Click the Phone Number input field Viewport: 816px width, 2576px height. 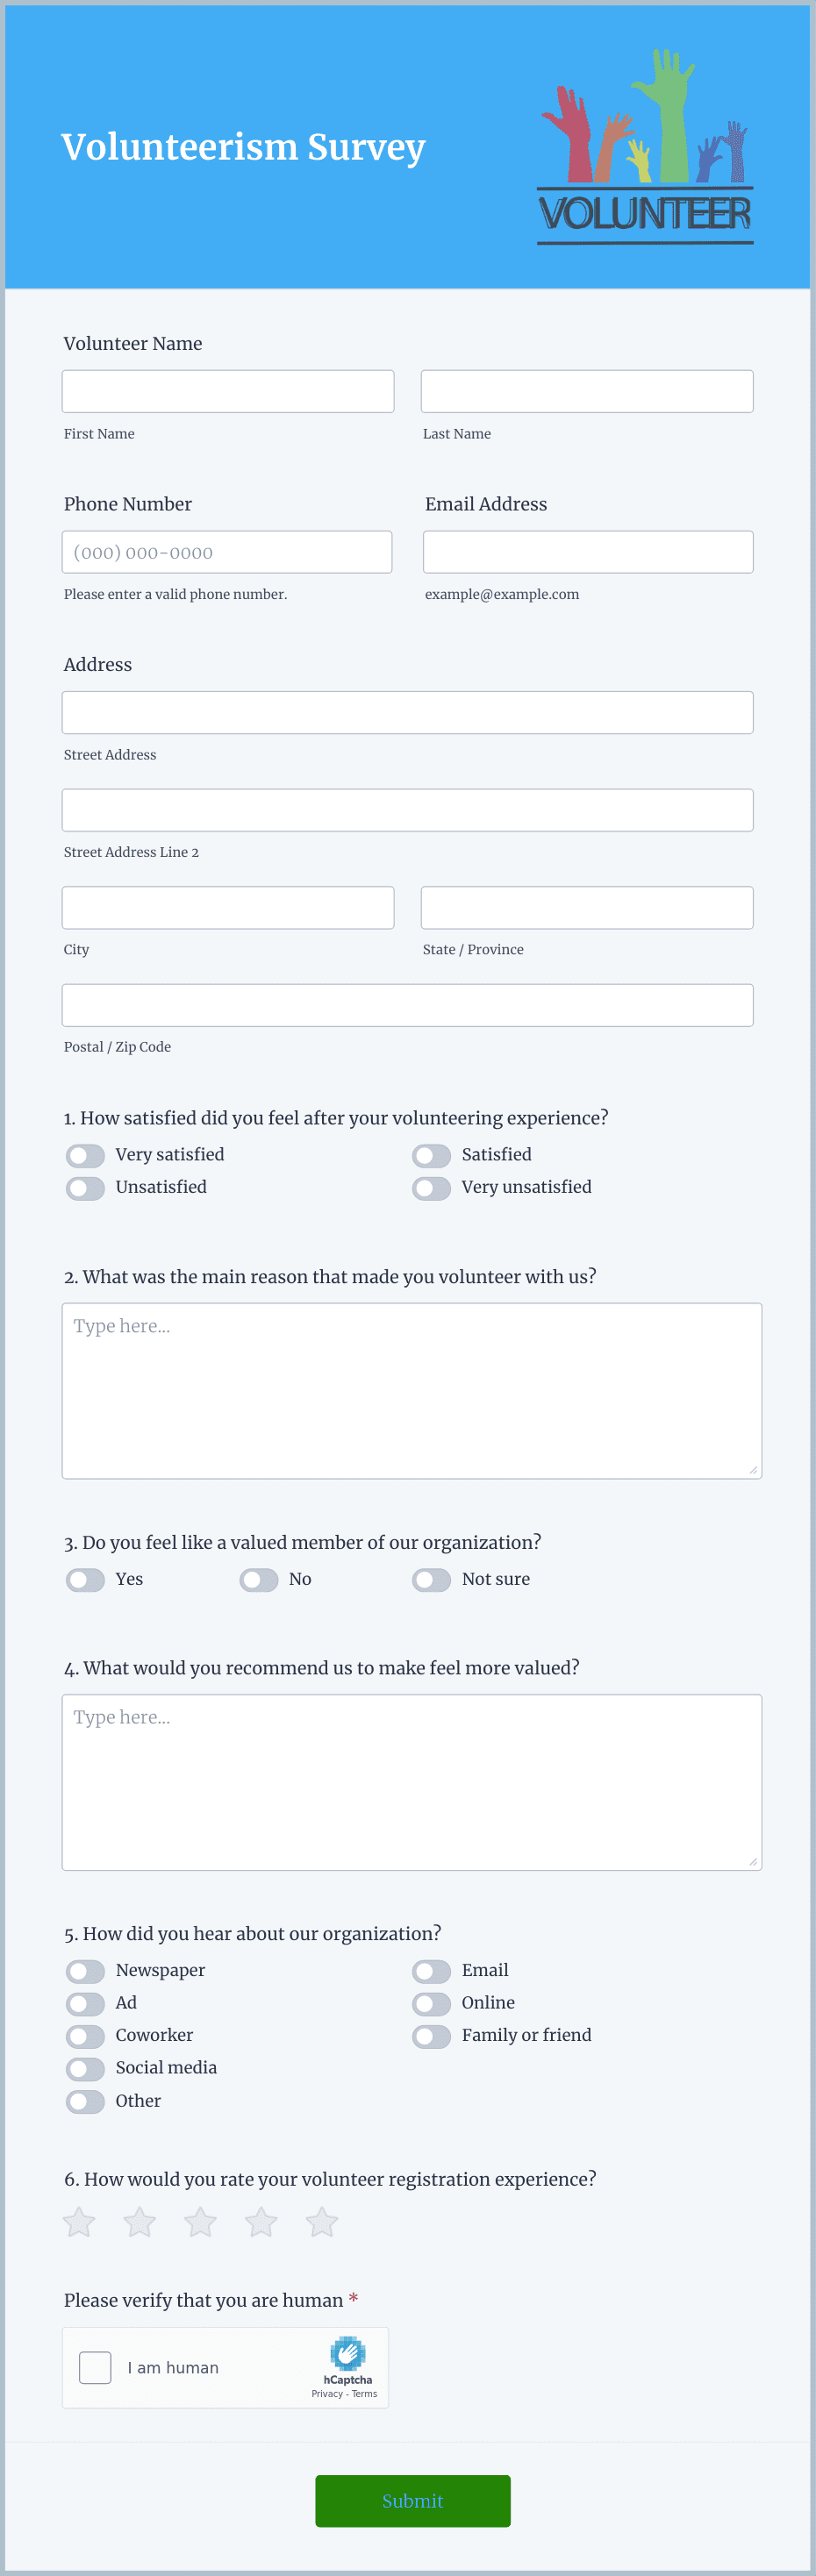pos(227,551)
